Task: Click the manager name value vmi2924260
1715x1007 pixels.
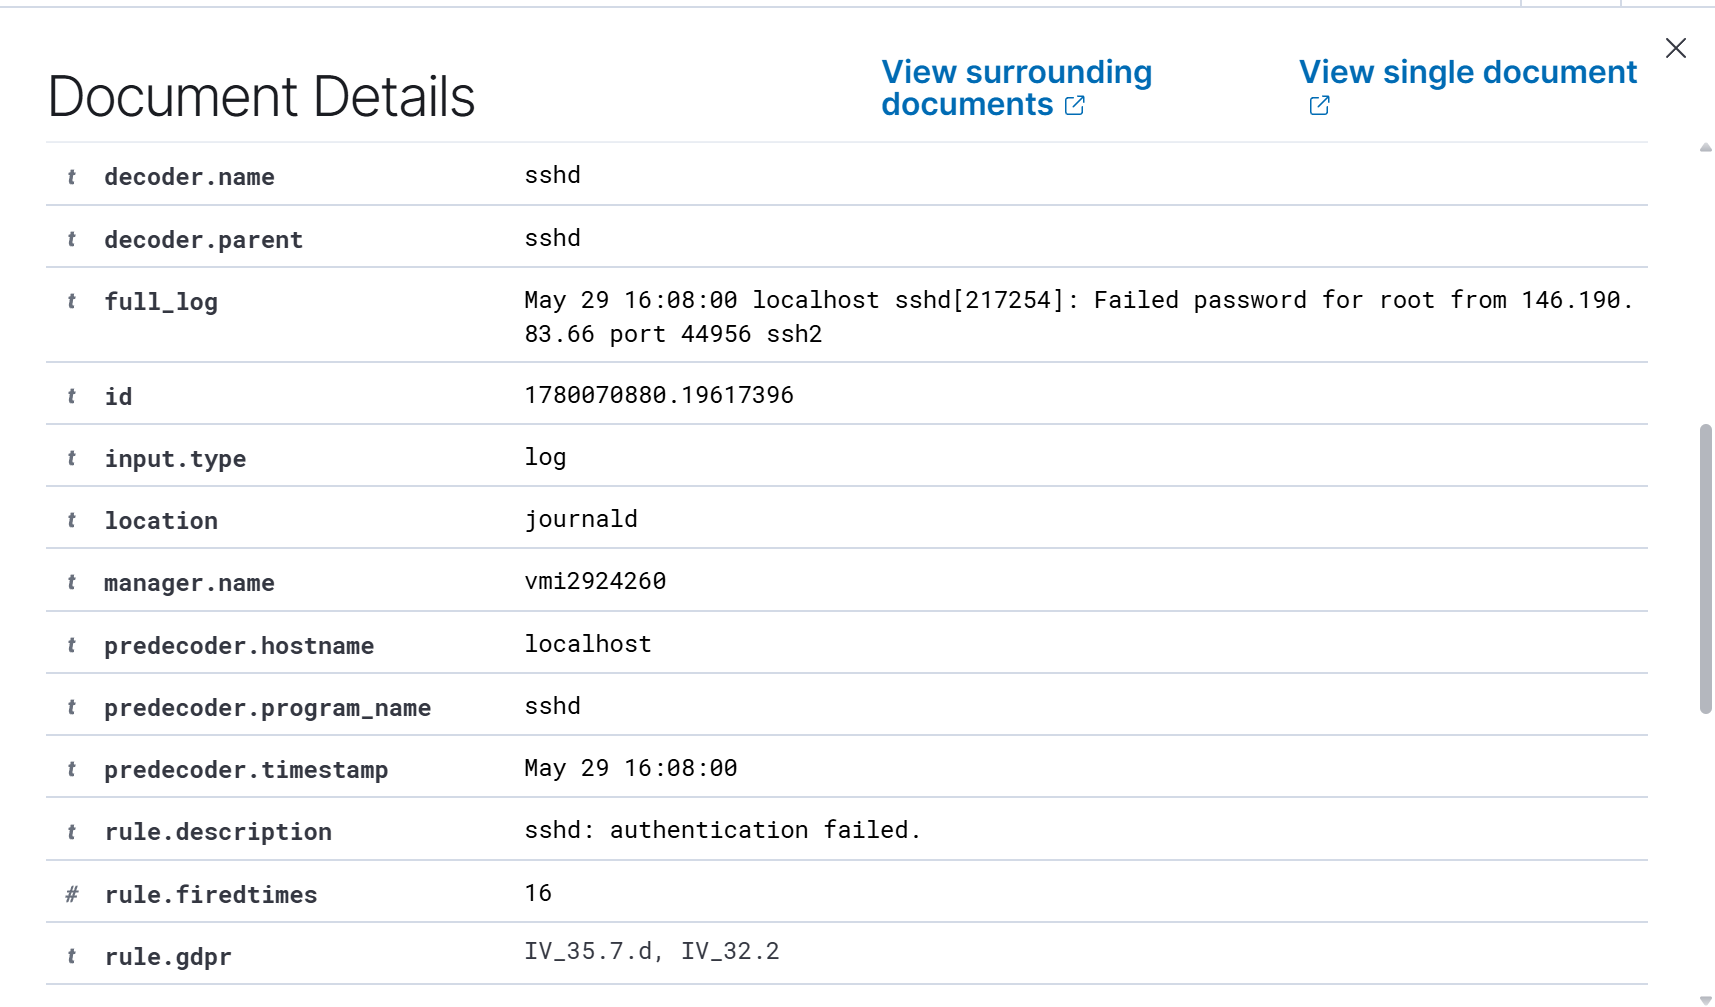Action: tap(595, 581)
